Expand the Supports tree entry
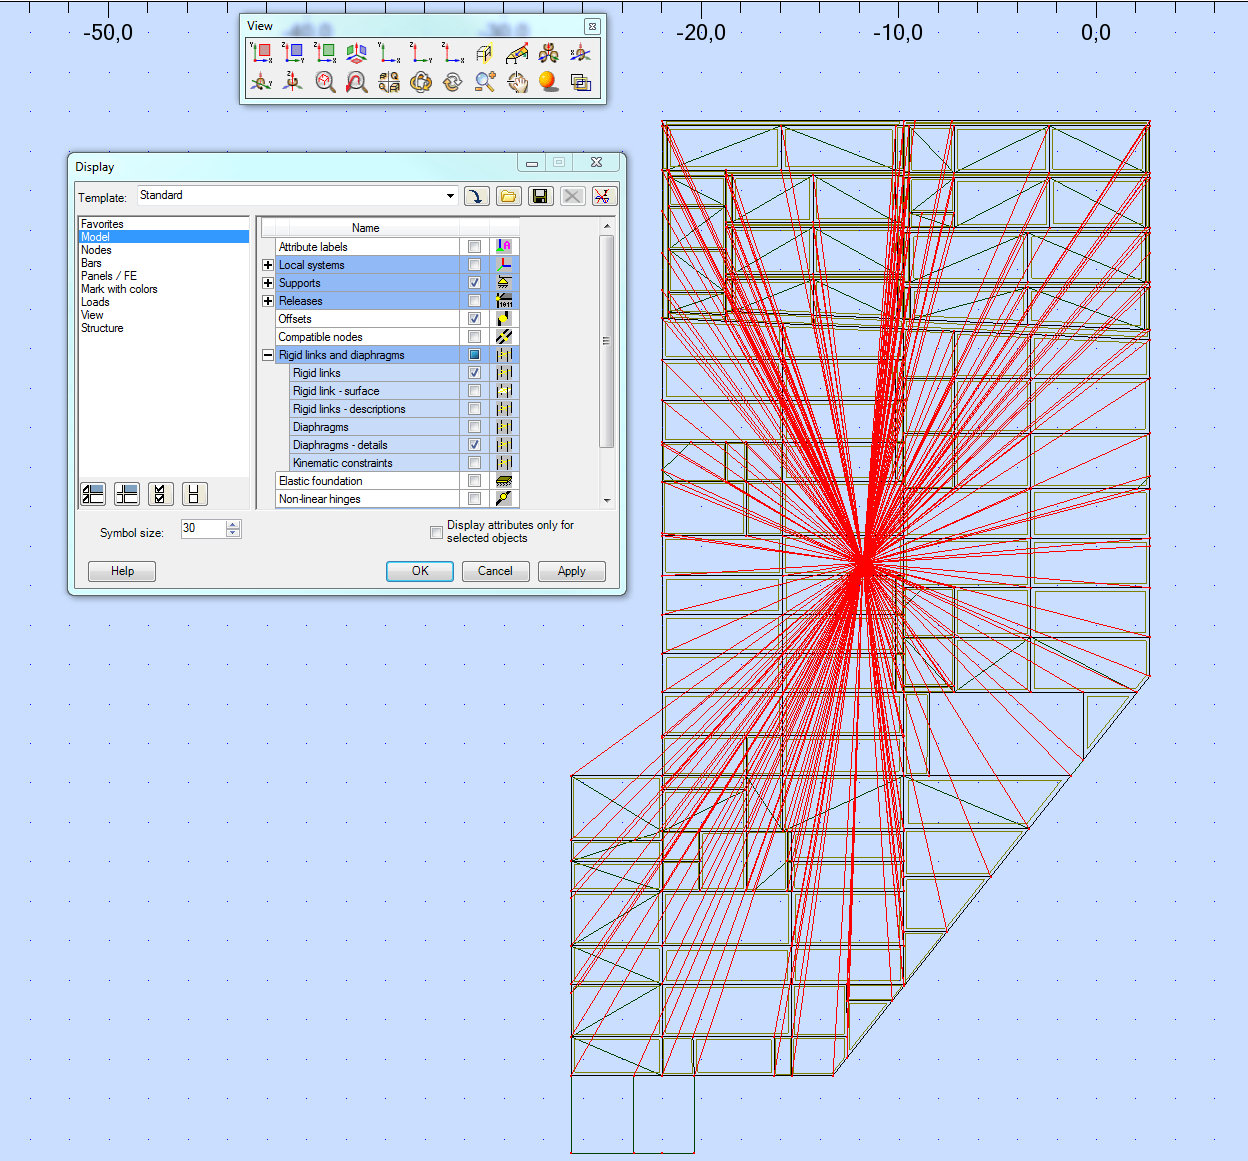The height and width of the screenshot is (1161, 1248). (x=268, y=283)
